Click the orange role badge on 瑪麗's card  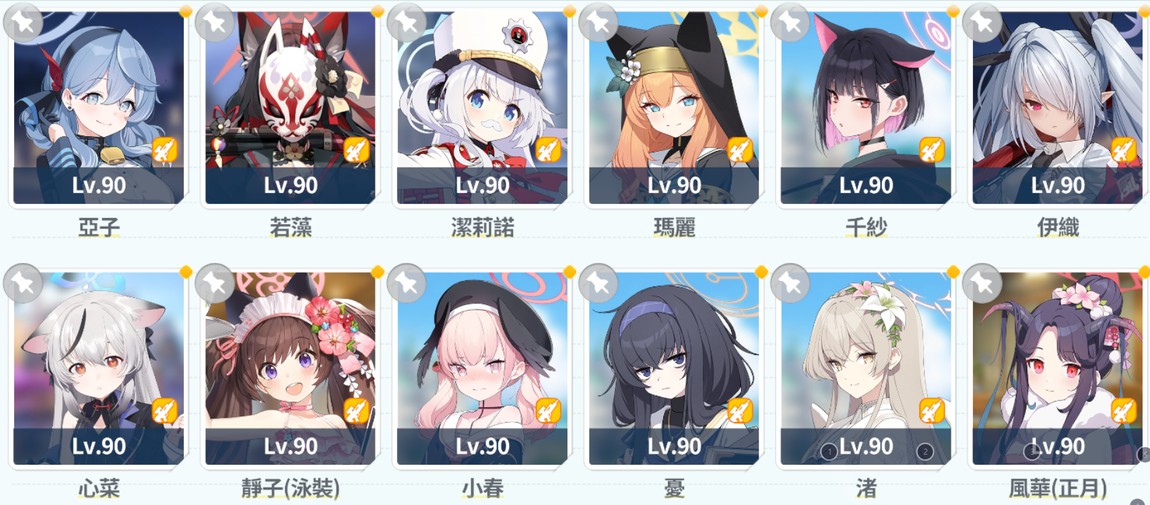click(739, 150)
